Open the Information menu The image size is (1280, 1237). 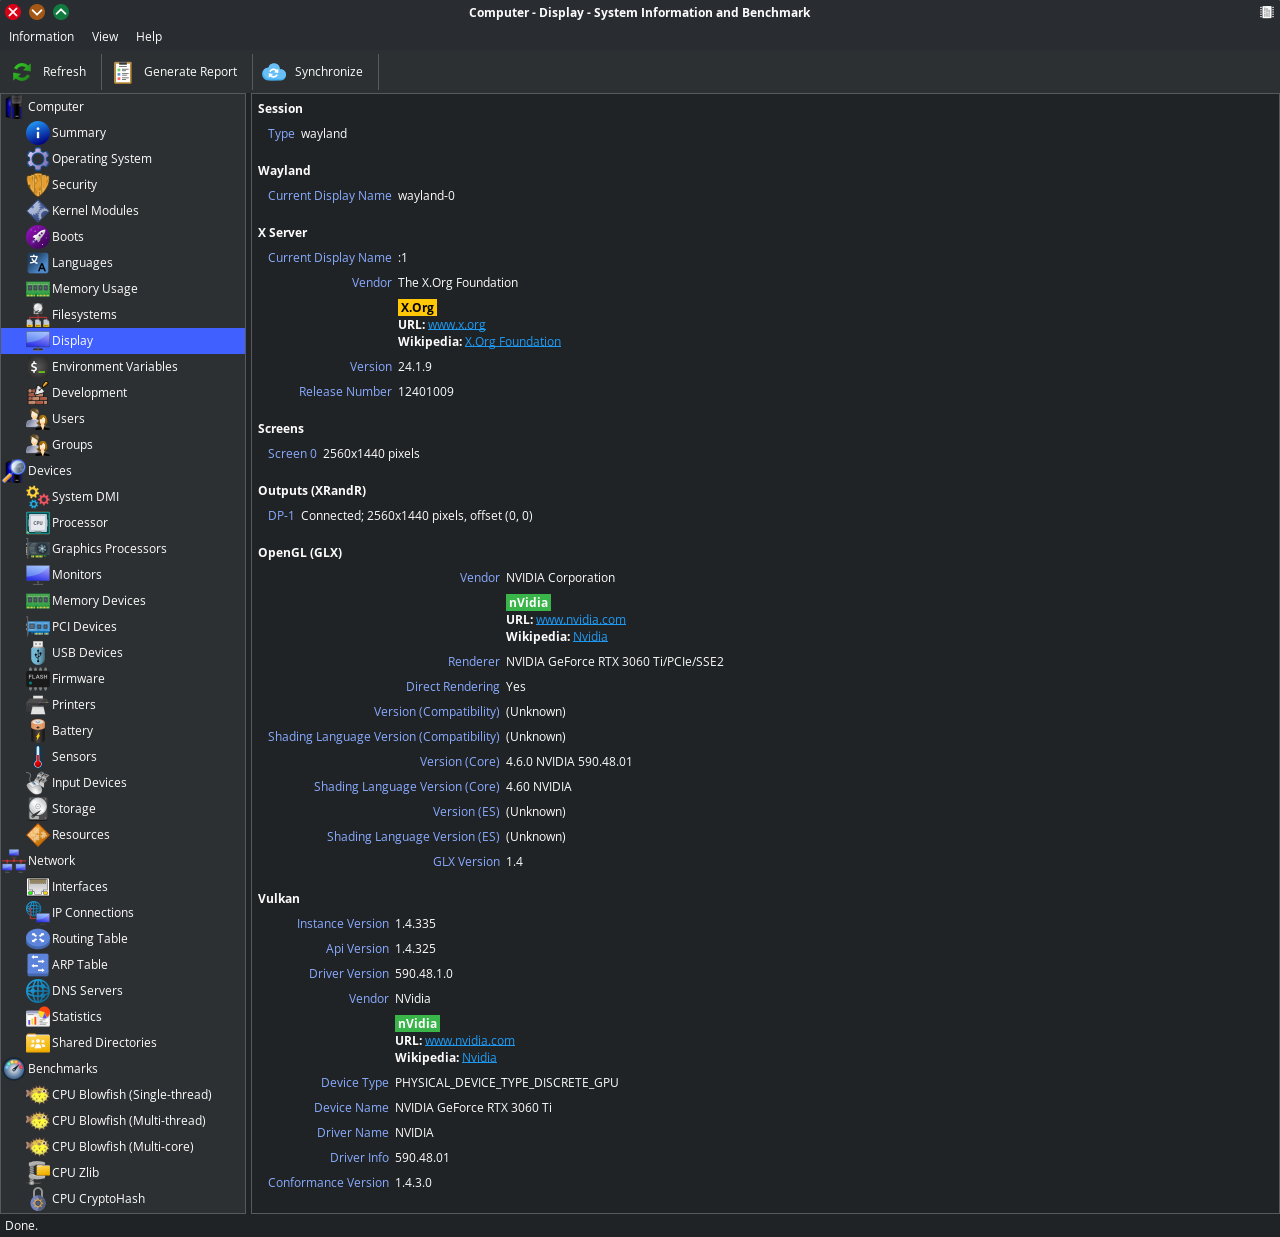point(41,37)
